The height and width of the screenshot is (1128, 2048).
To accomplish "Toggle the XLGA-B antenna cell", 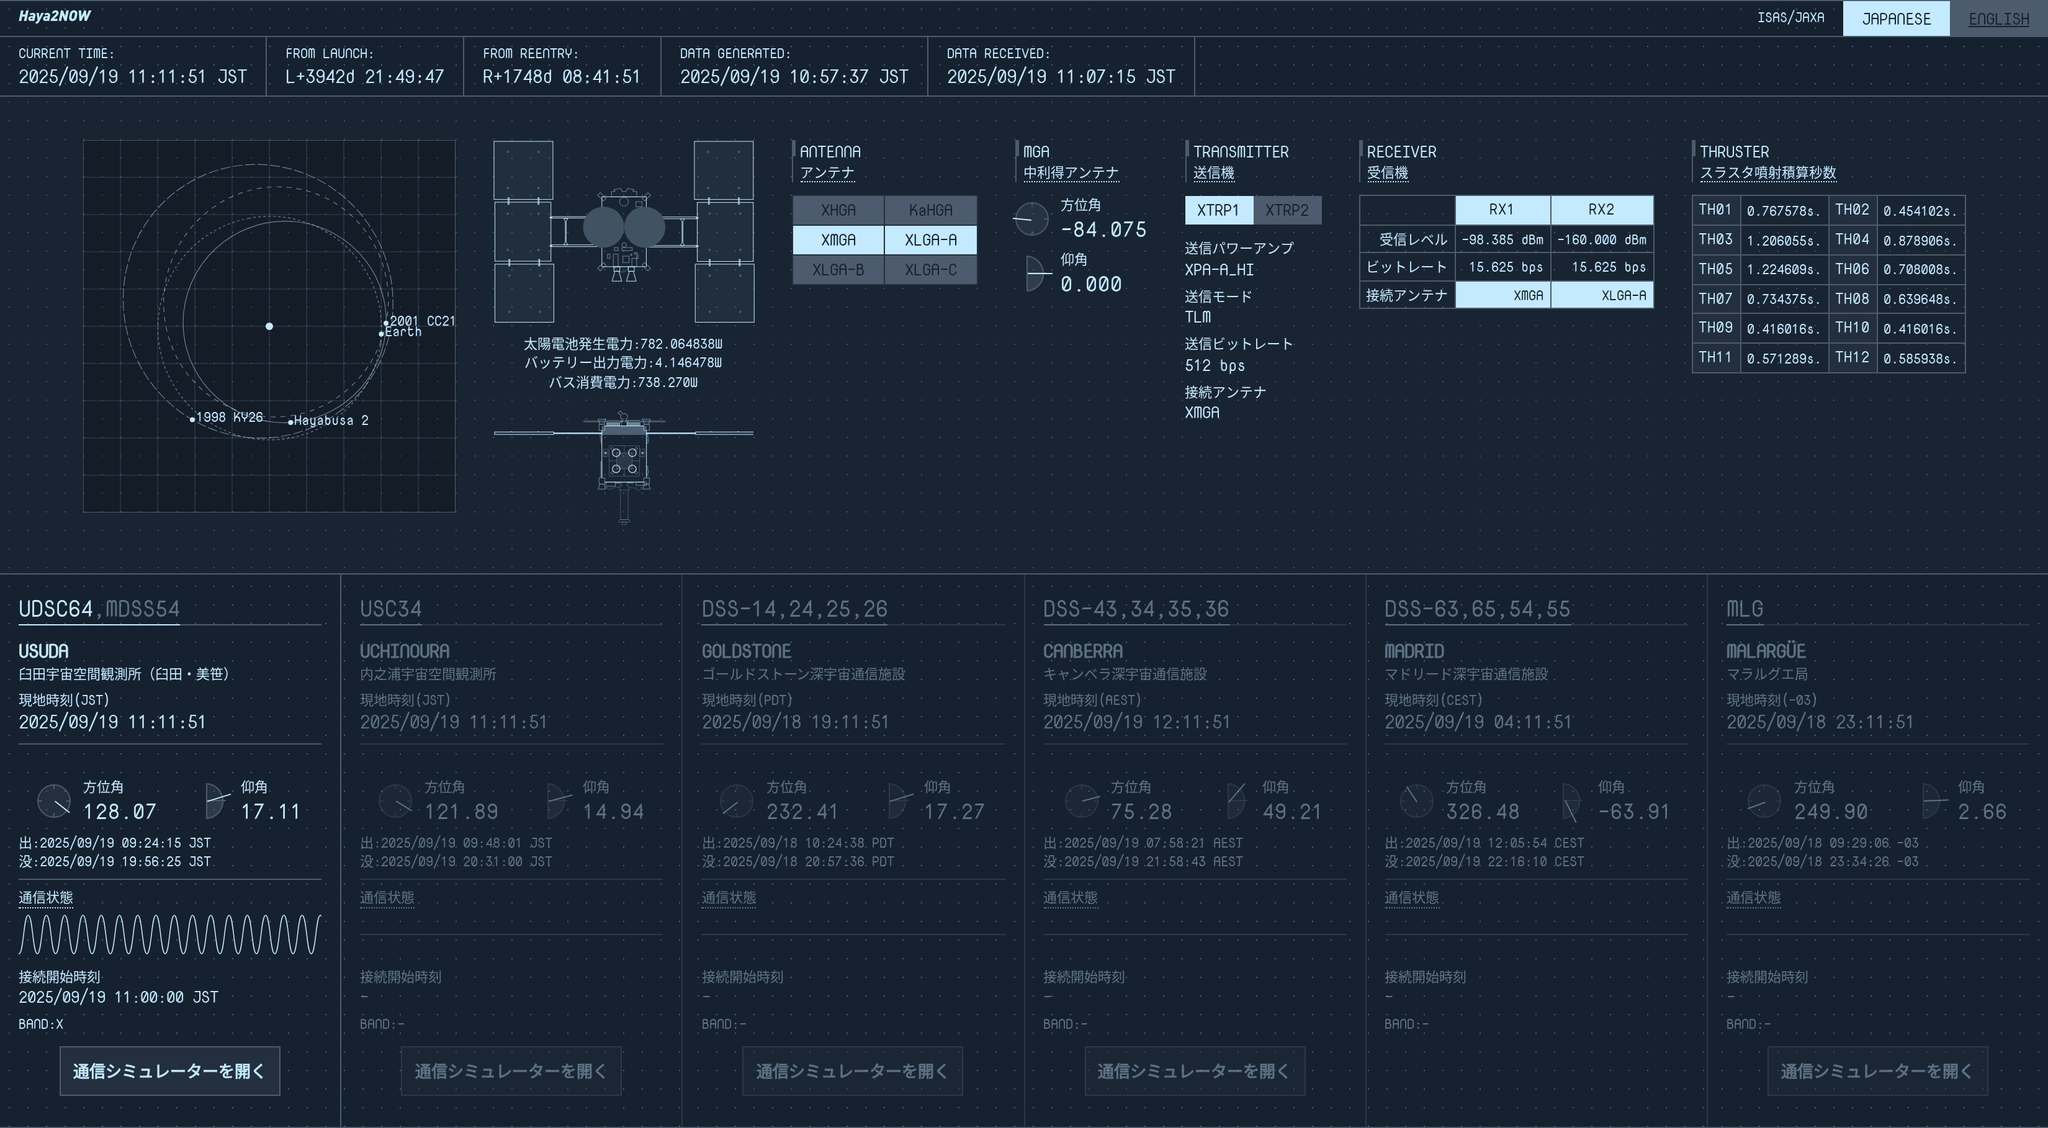I will [x=838, y=270].
